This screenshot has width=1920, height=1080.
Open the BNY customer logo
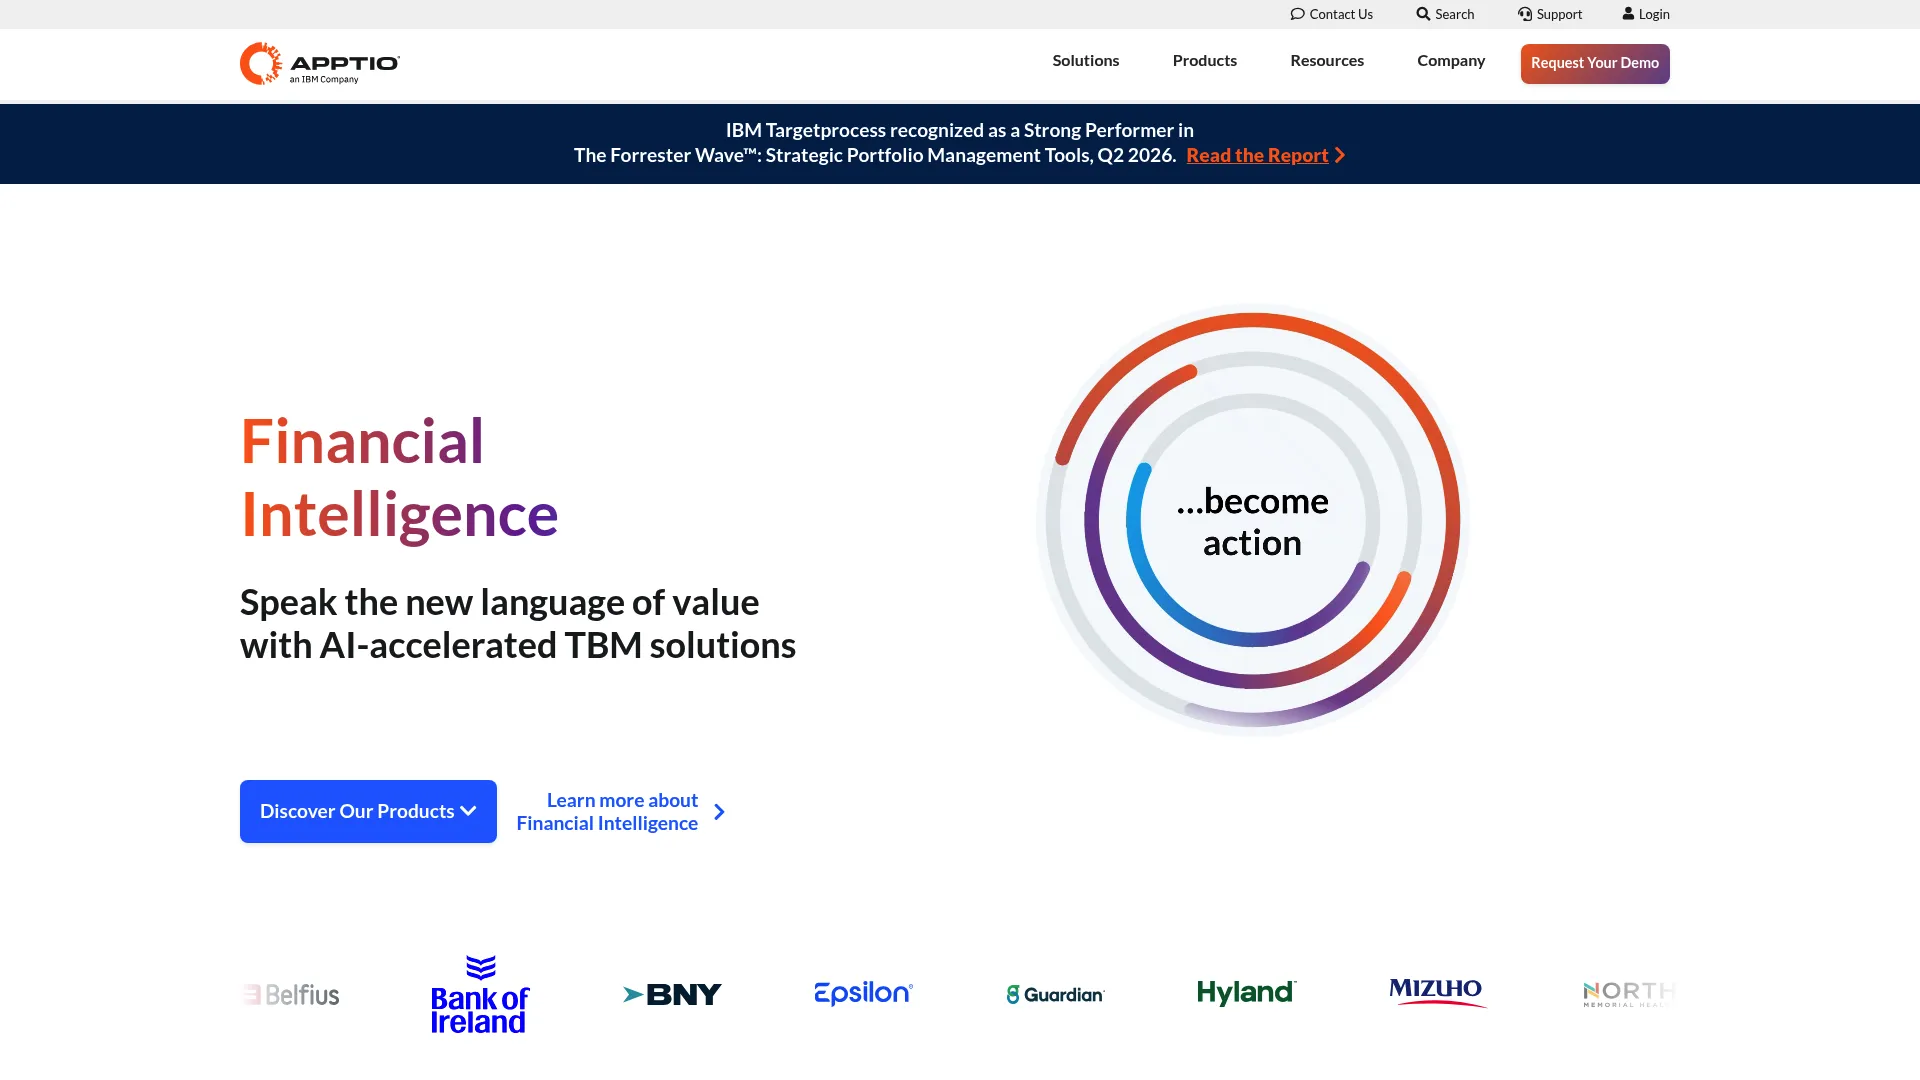click(x=672, y=995)
